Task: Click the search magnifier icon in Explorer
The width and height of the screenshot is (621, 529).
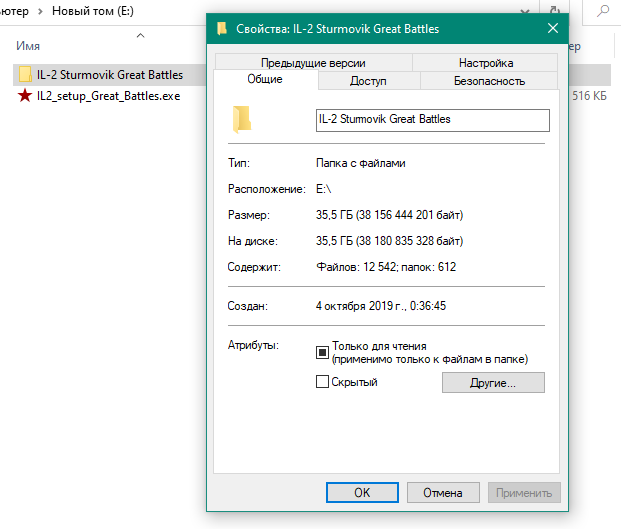Action: [603, 11]
